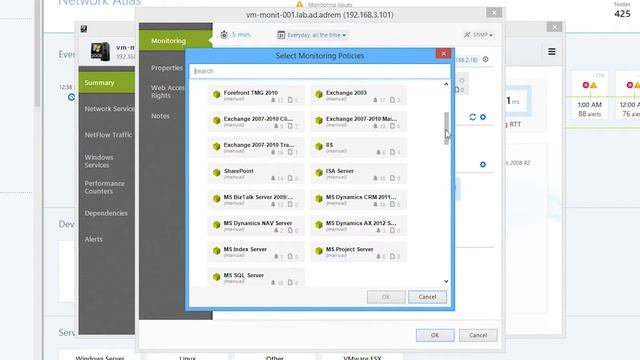
Task: Click the refresh icon in node settings
Action: tap(472, 117)
